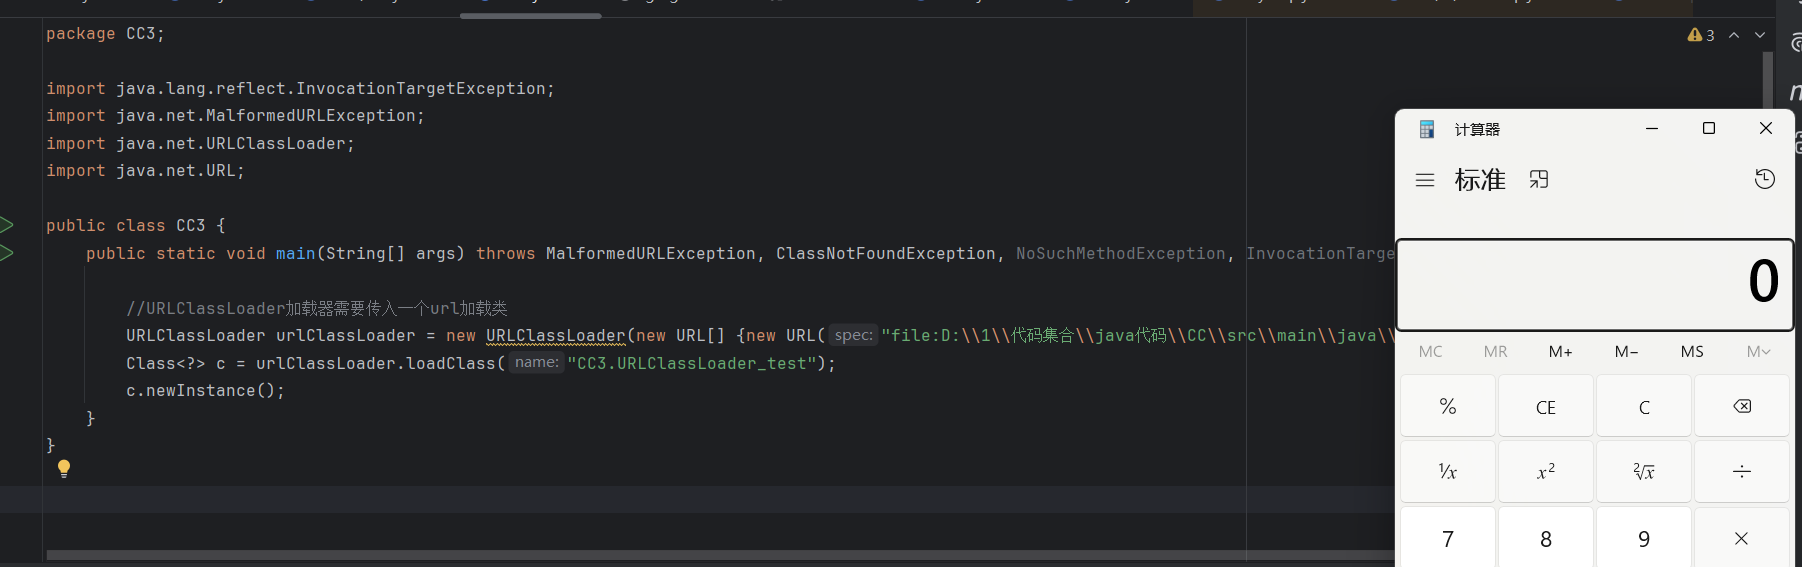Click the run gutter arrow beside main method
The height and width of the screenshot is (567, 1802).
tap(7, 253)
